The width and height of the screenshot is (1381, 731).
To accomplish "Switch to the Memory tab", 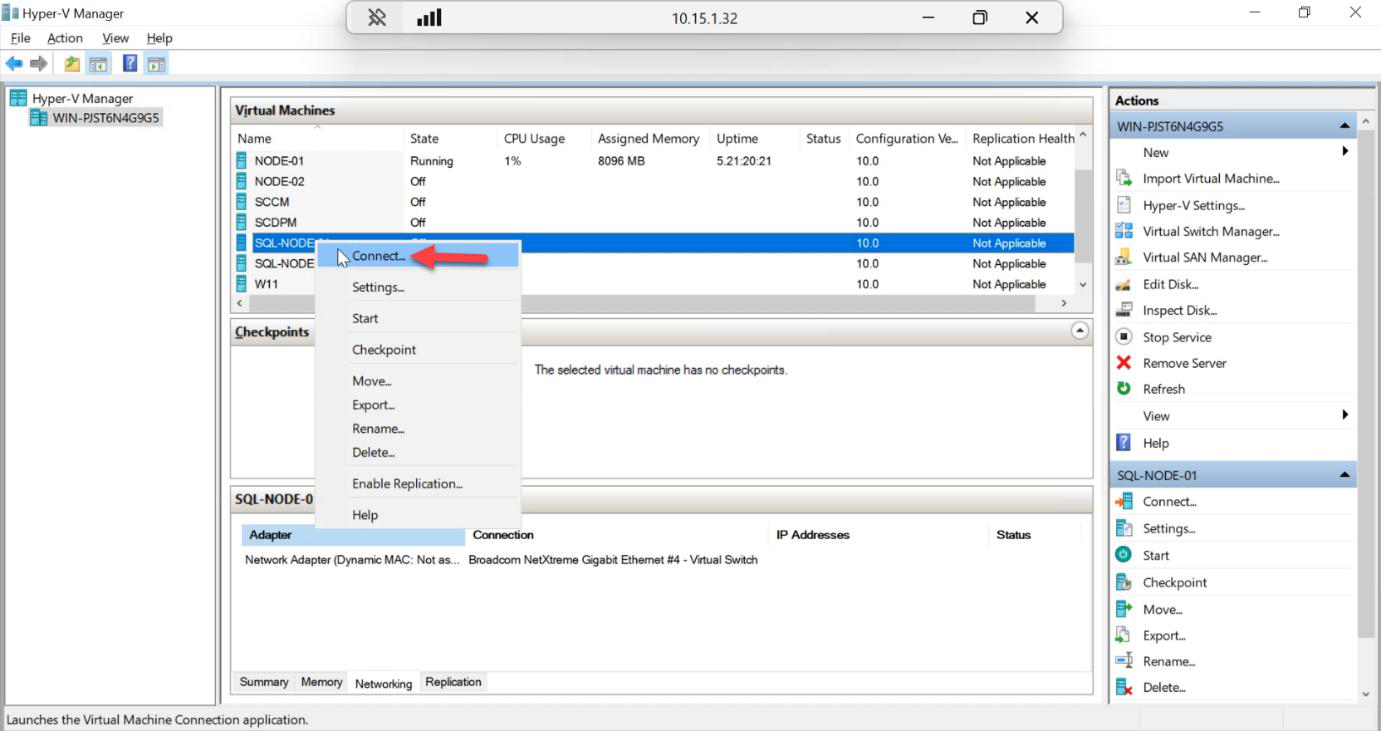I will coord(321,682).
